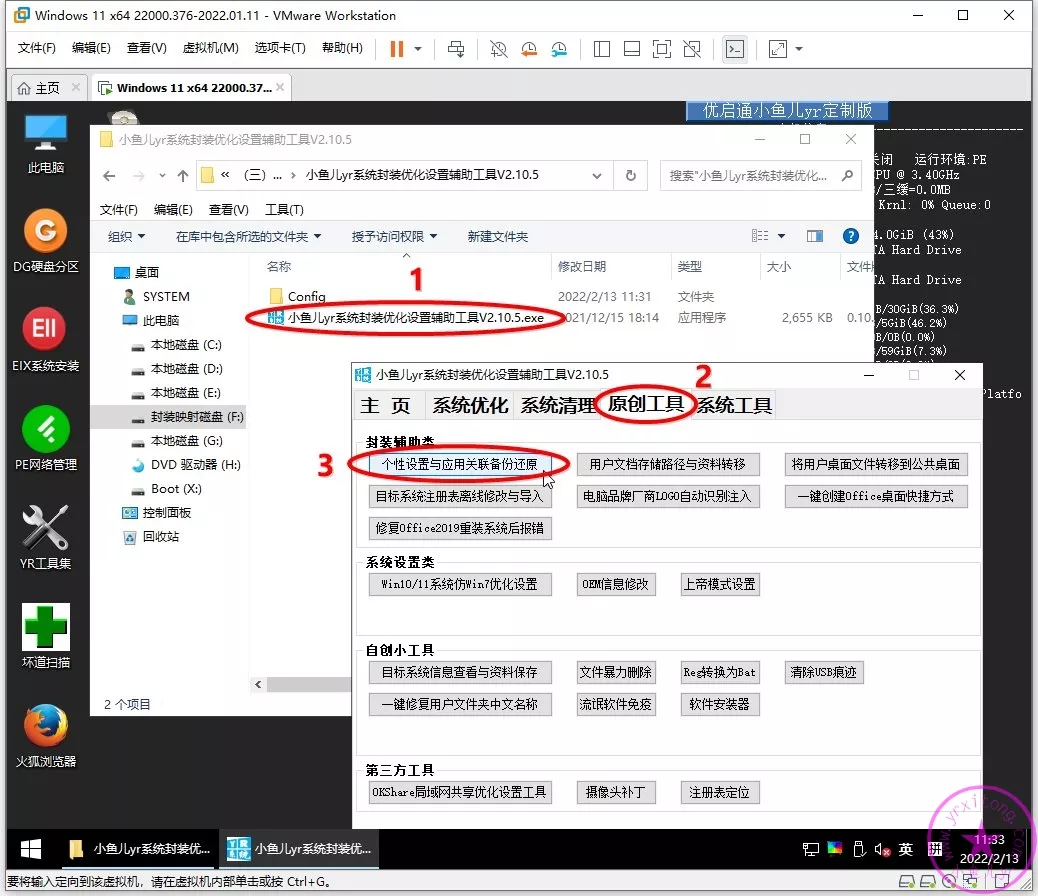1038x896 pixels.
Task: Open VMware console view icon
Action: pyautogui.click(x=735, y=48)
